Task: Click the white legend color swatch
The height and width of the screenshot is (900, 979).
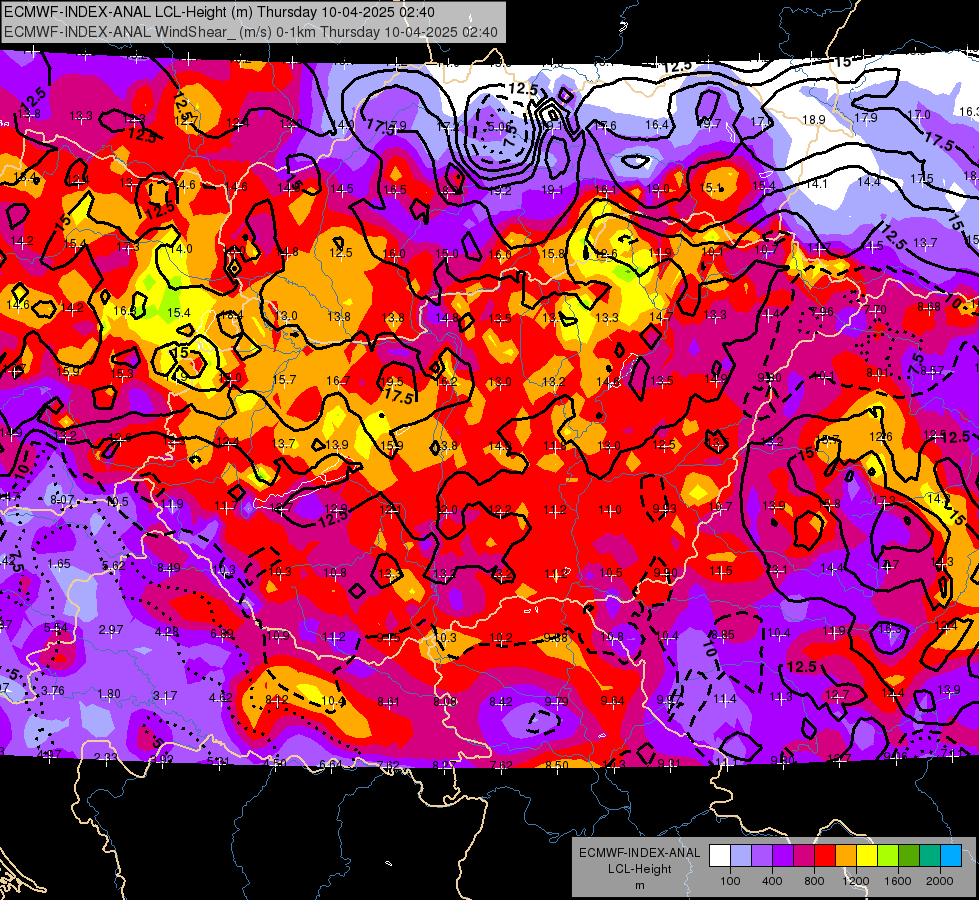Action: [720, 855]
